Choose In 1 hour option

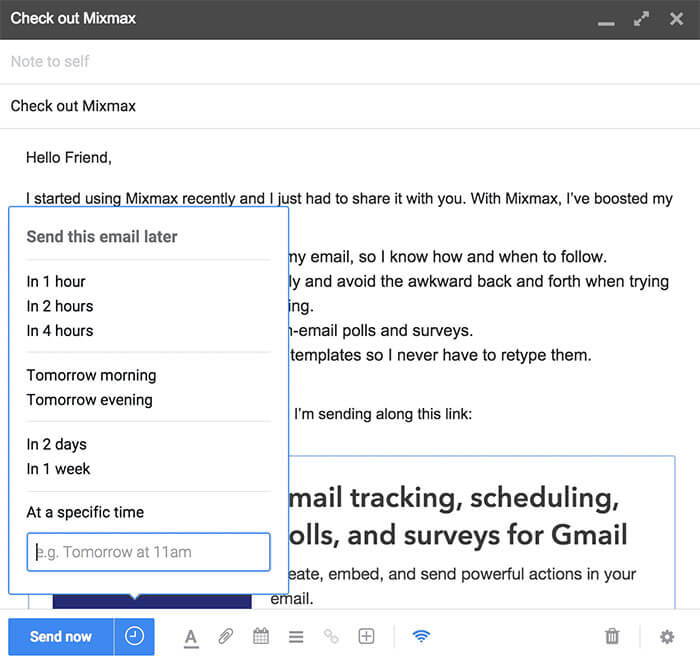56,282
